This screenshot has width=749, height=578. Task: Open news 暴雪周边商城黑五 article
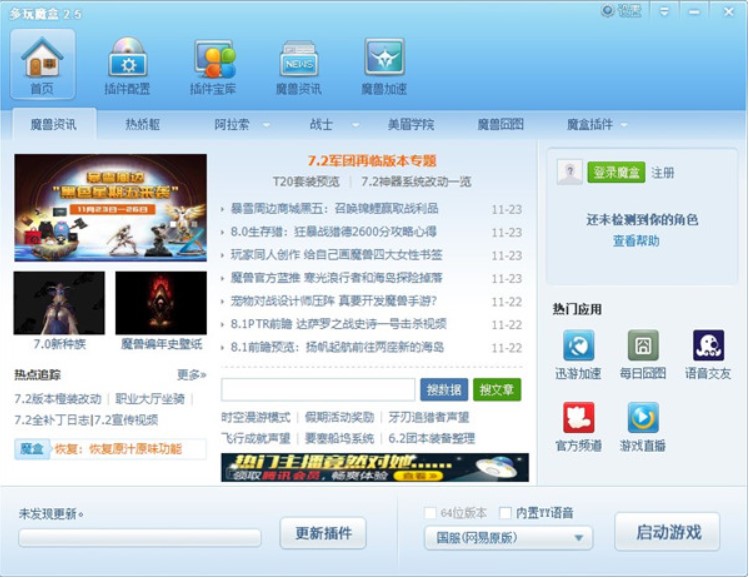(x=334, y=209)
